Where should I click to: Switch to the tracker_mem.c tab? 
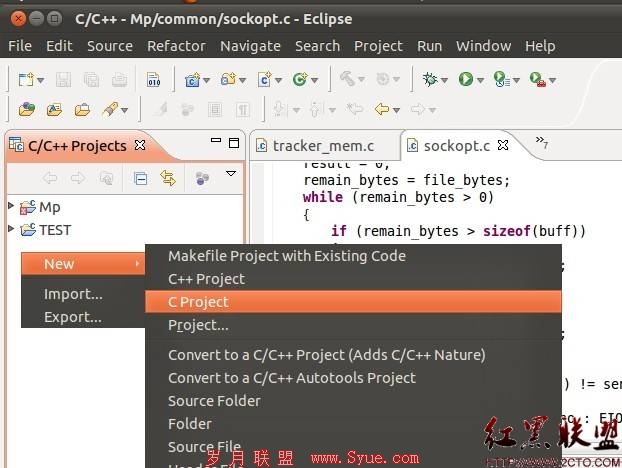[323, 146]
